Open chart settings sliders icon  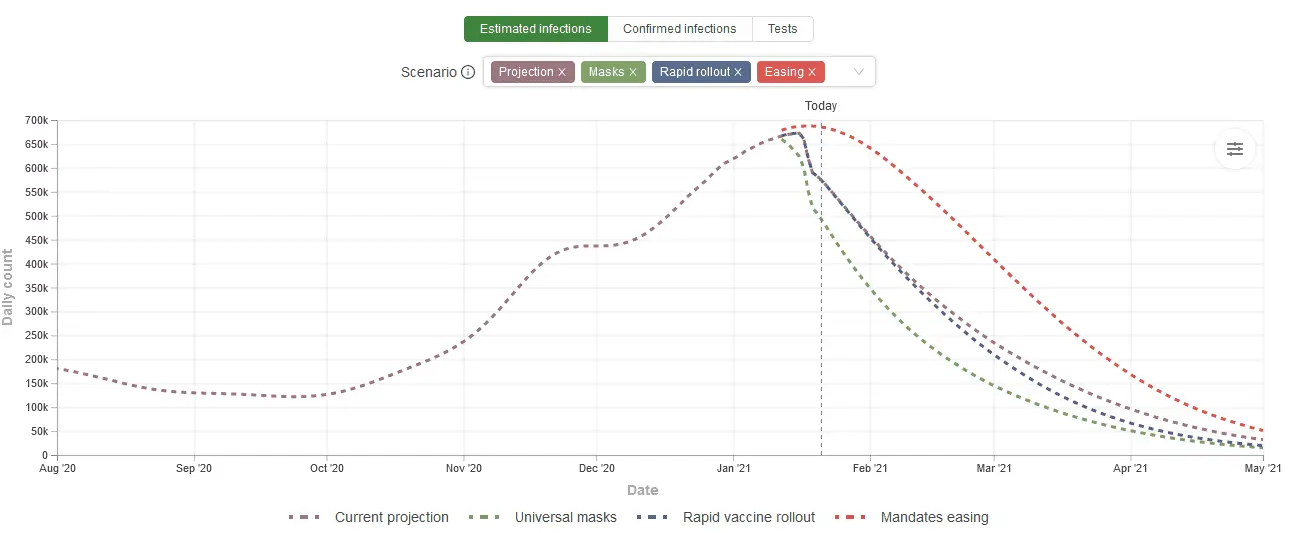click(1235, 149)
